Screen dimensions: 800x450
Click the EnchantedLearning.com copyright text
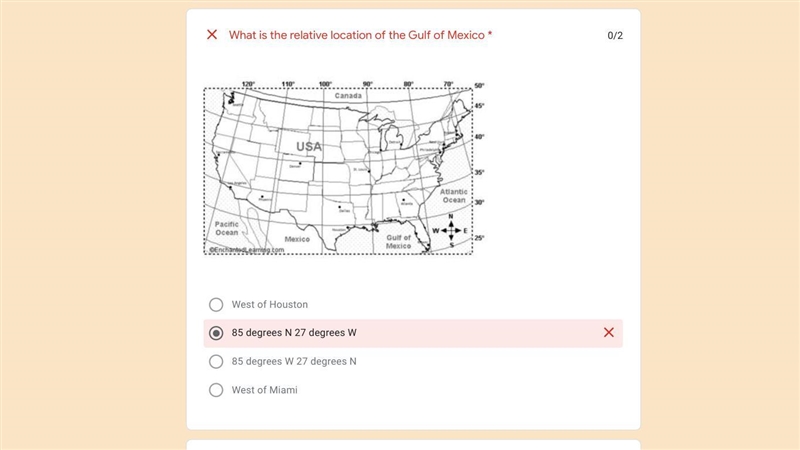[246, 249]
